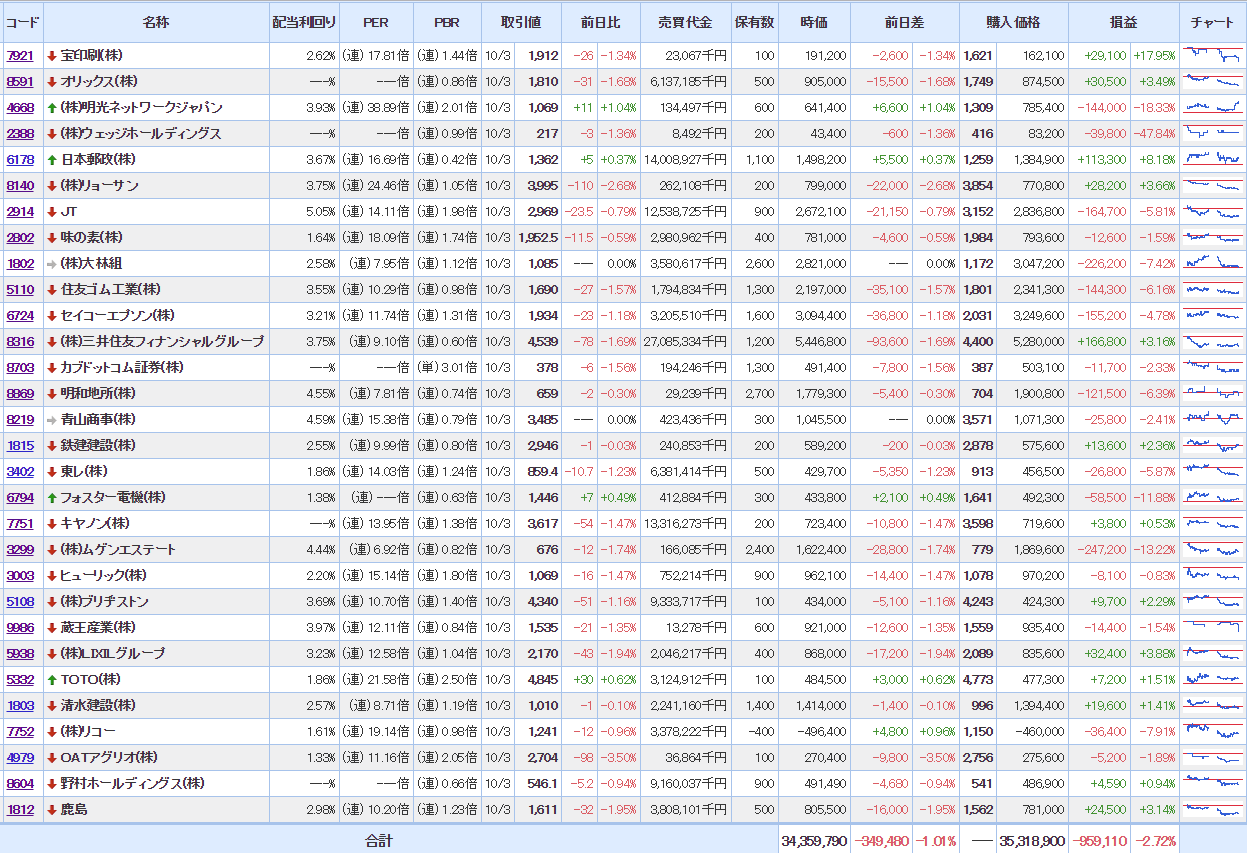Click the 売買代金 column header
The width and height of the screenshot is (1247, 853).
(x=685, y=22)
